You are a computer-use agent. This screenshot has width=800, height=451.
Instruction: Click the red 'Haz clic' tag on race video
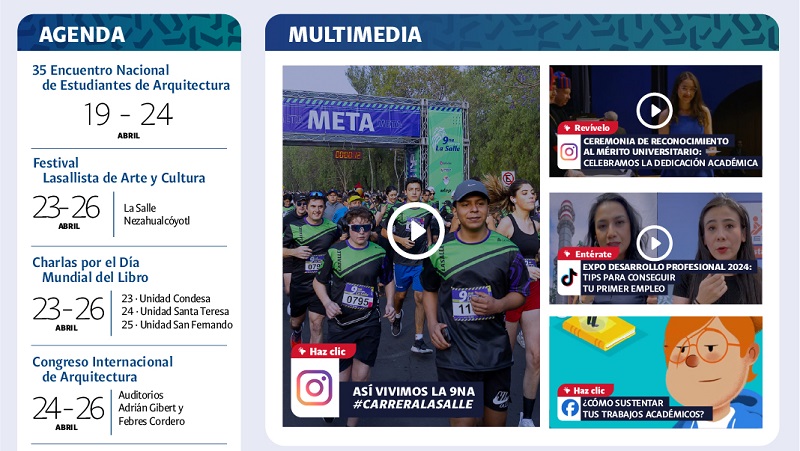tap(323, 351)
